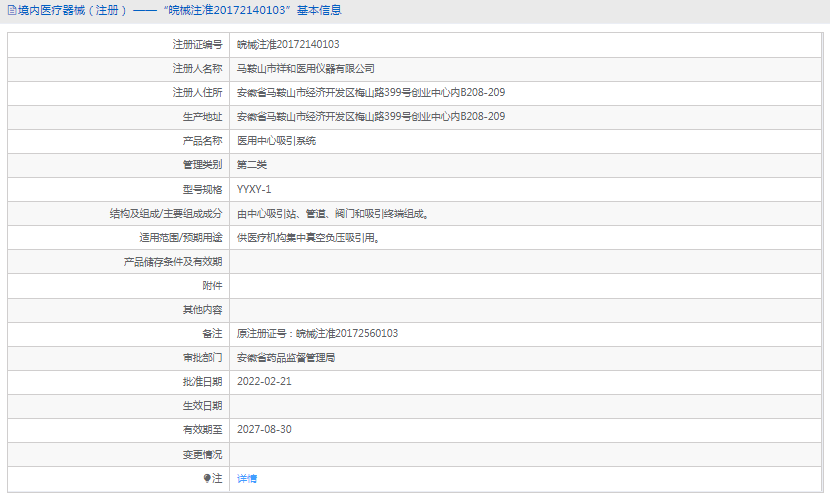
Task: Click the document icon before 境内医疗器械 title
Action: coord(12,10)
